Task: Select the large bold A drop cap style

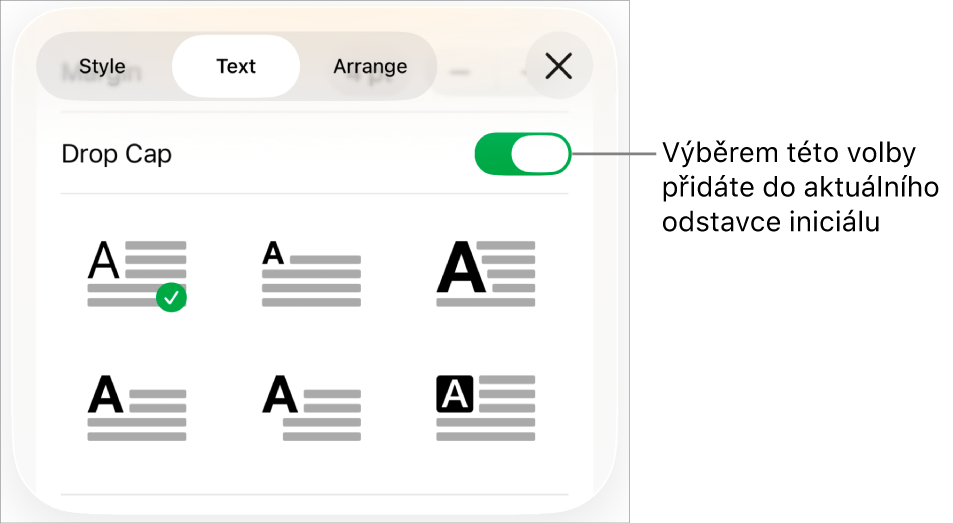Action: click(486, 273)
